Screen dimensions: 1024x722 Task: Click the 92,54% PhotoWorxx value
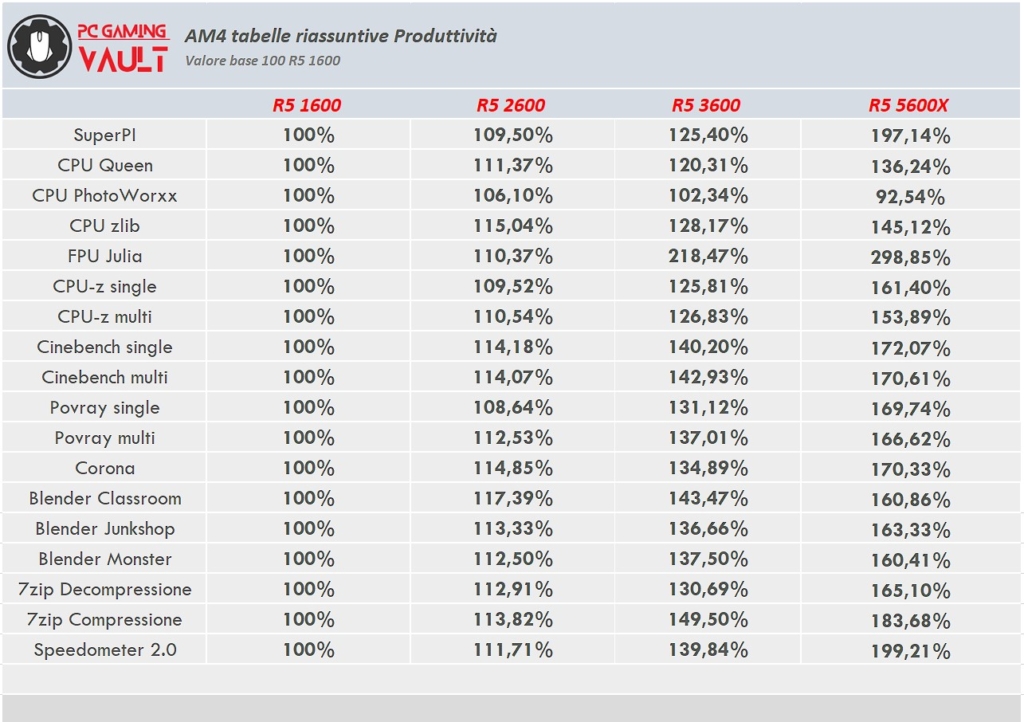click(910, 196)
